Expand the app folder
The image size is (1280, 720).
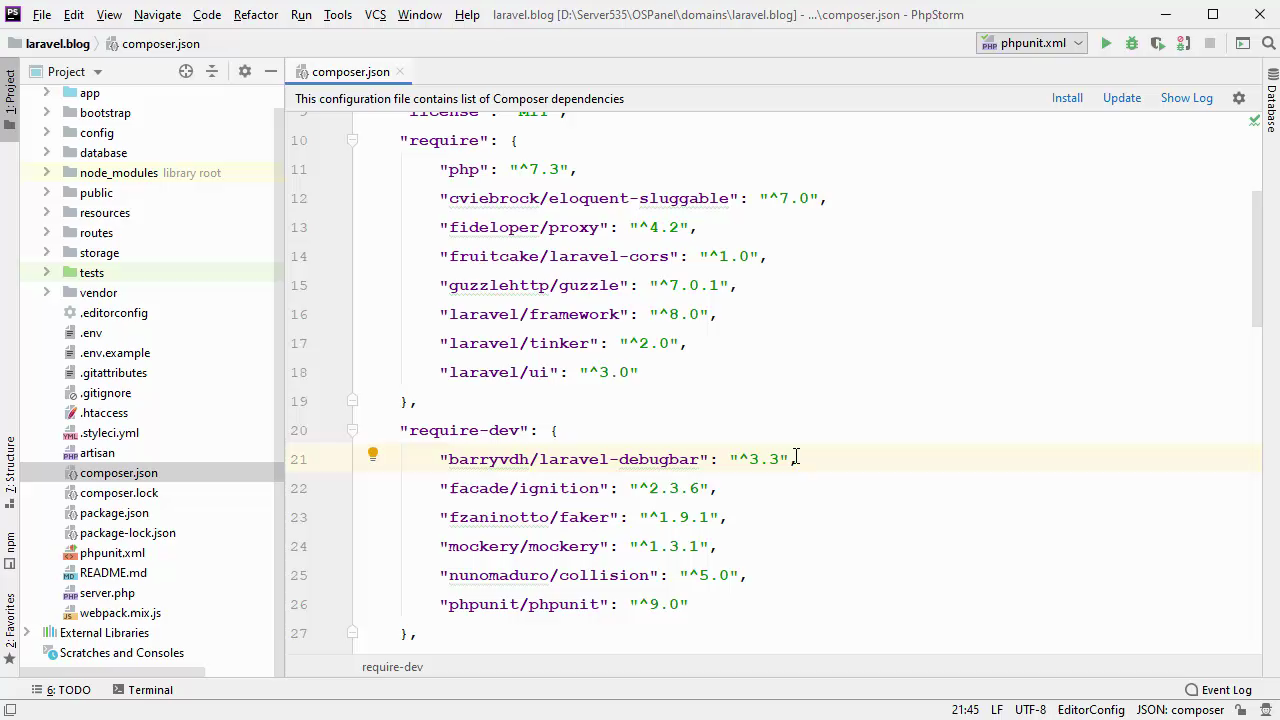(x=46, y=92)
